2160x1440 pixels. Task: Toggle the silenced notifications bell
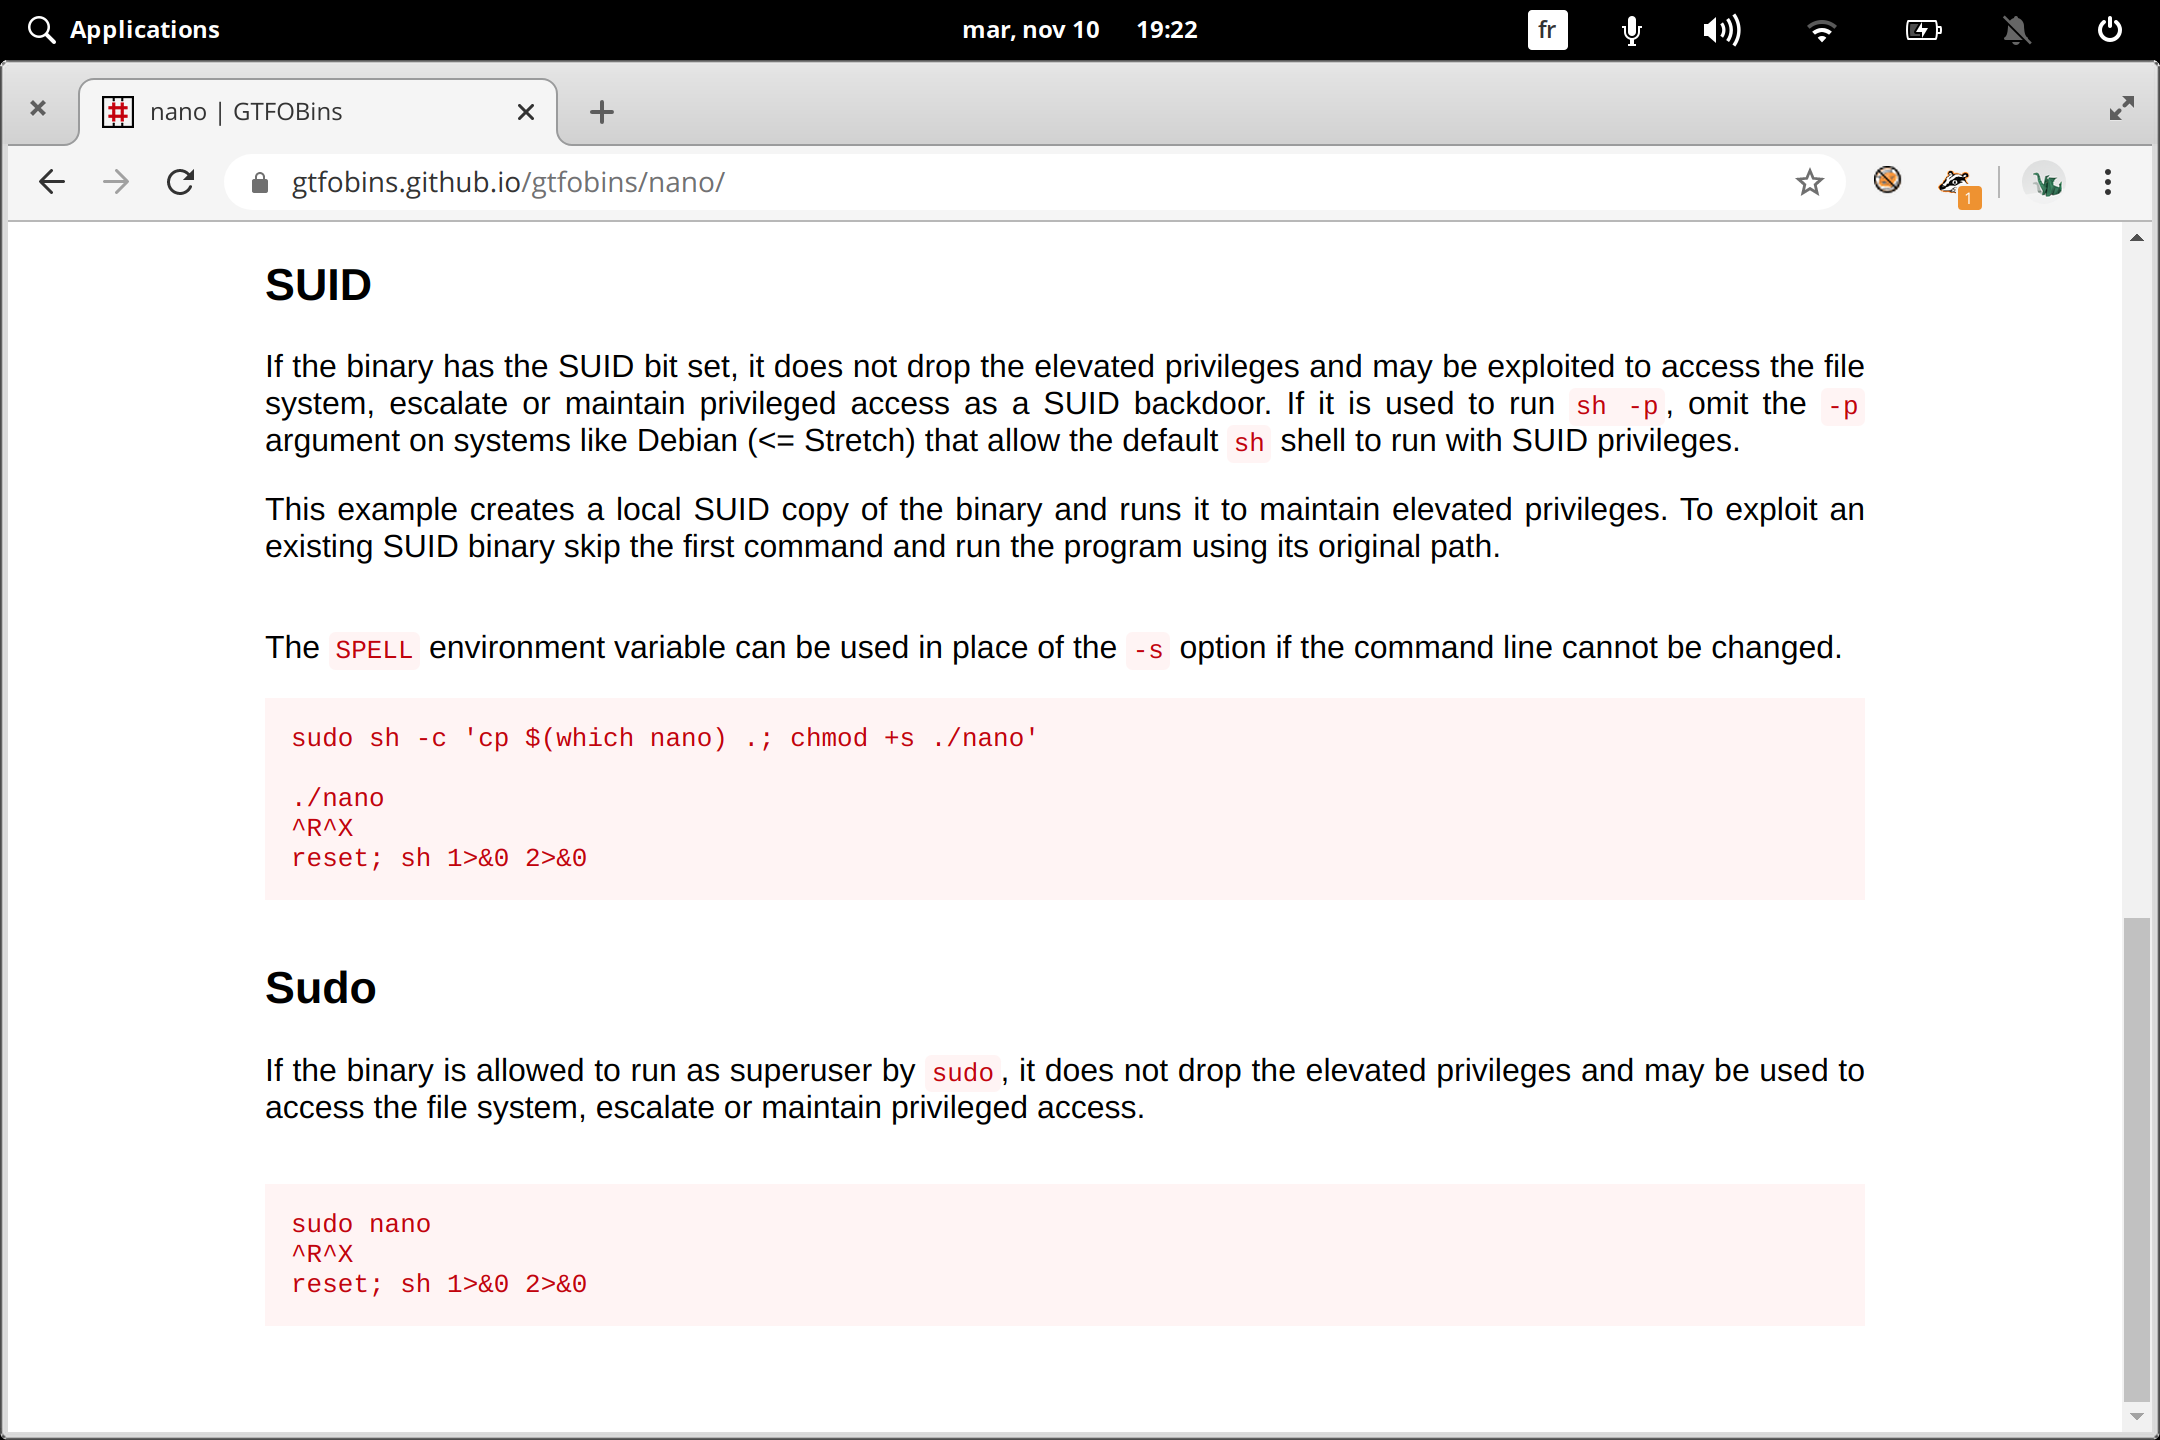[2017, 29]
